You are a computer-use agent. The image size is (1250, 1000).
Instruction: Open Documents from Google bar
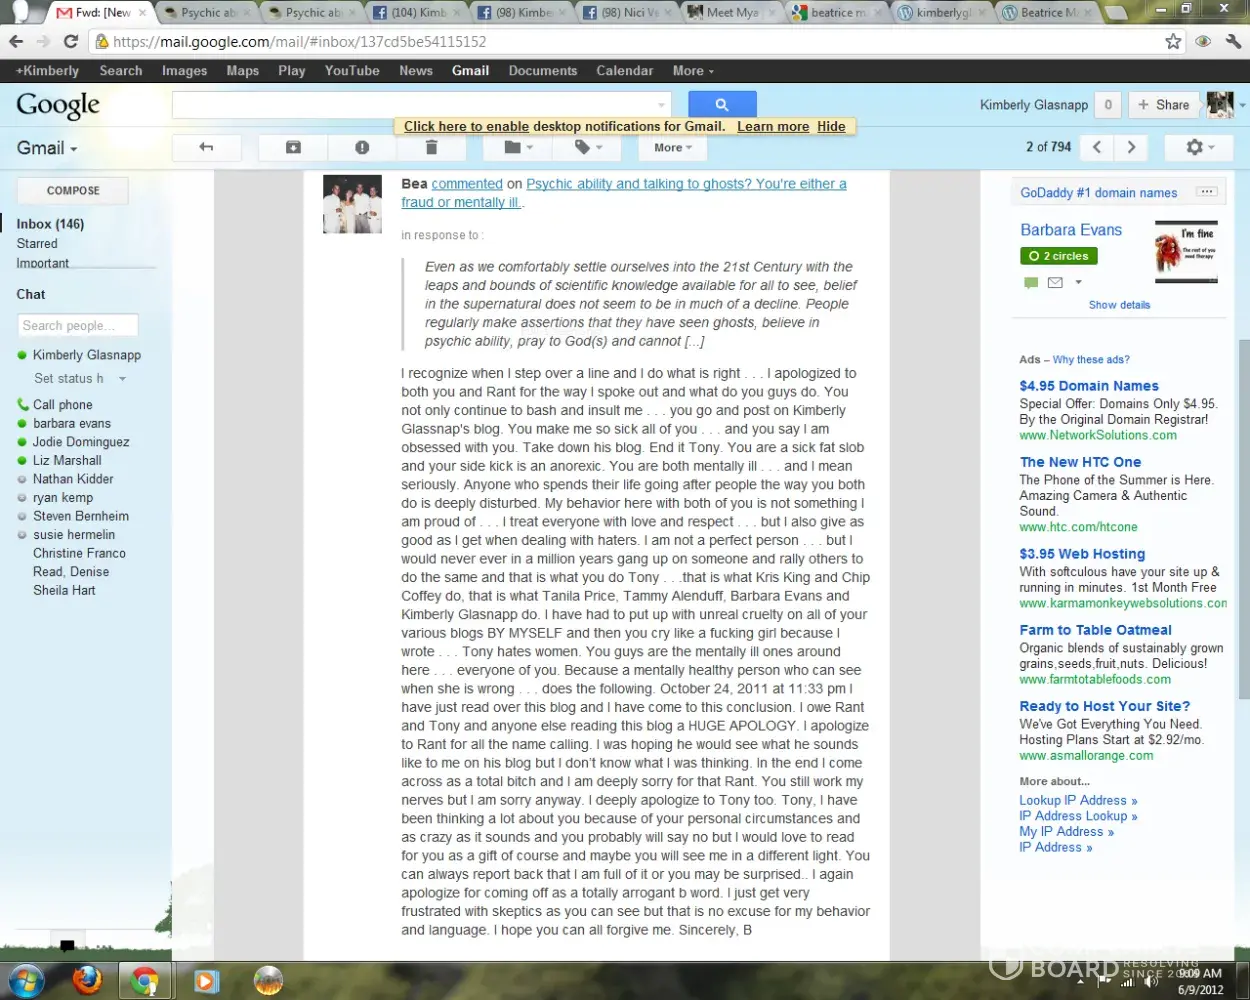[x=543, y=71]
